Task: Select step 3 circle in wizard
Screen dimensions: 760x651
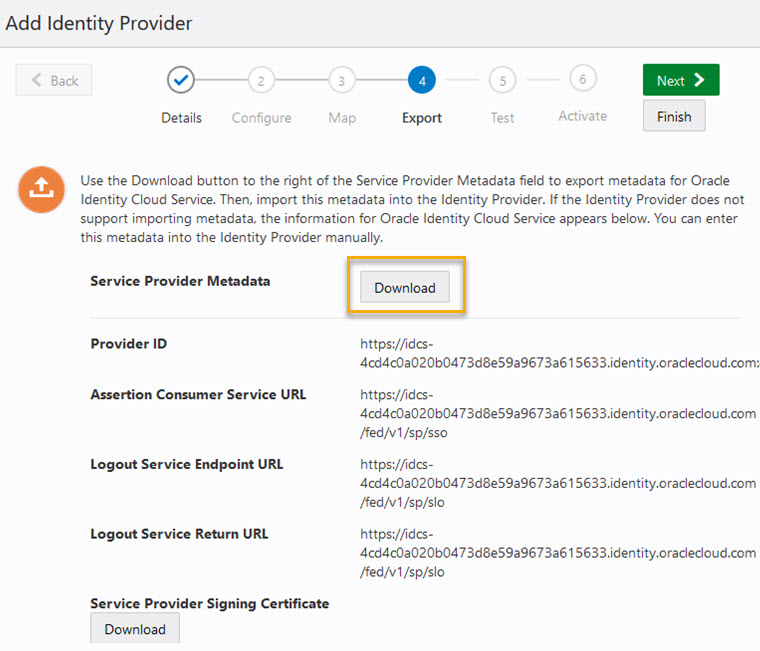Action: point(341,80)
